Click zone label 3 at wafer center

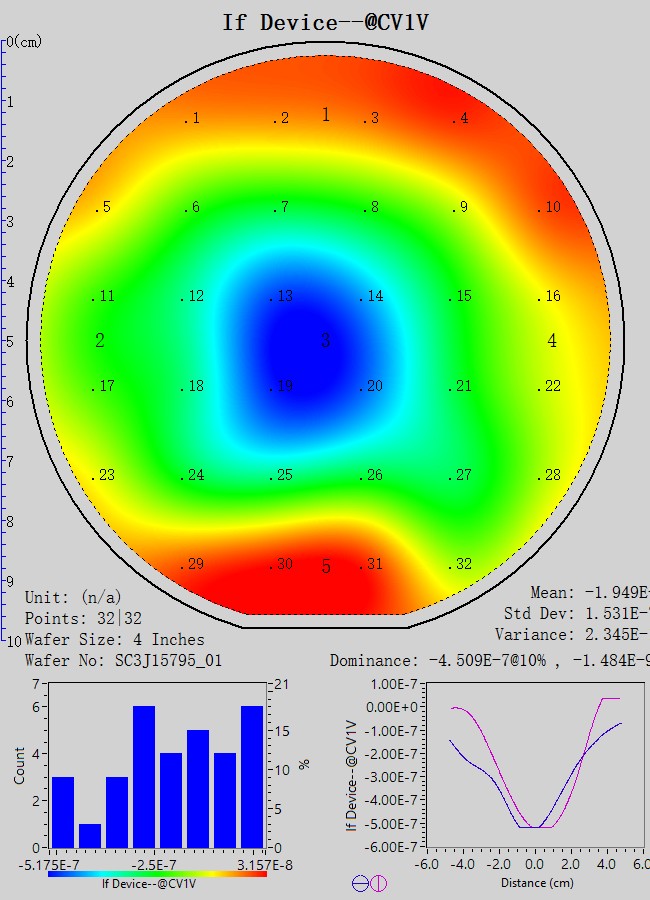pyautogui.click(x=325, y=341)
